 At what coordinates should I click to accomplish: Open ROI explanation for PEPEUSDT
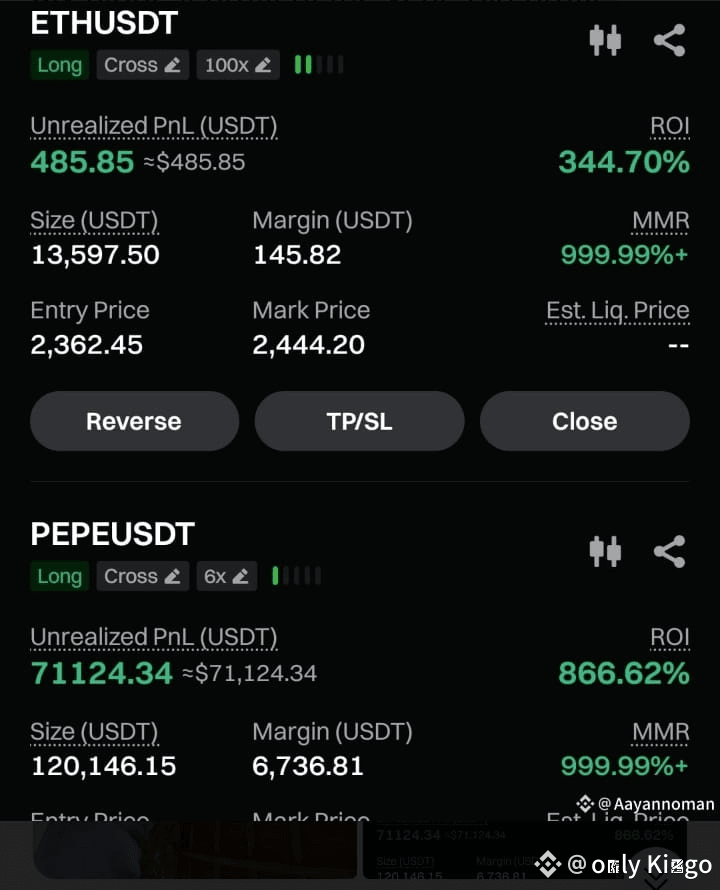(670, 637)
